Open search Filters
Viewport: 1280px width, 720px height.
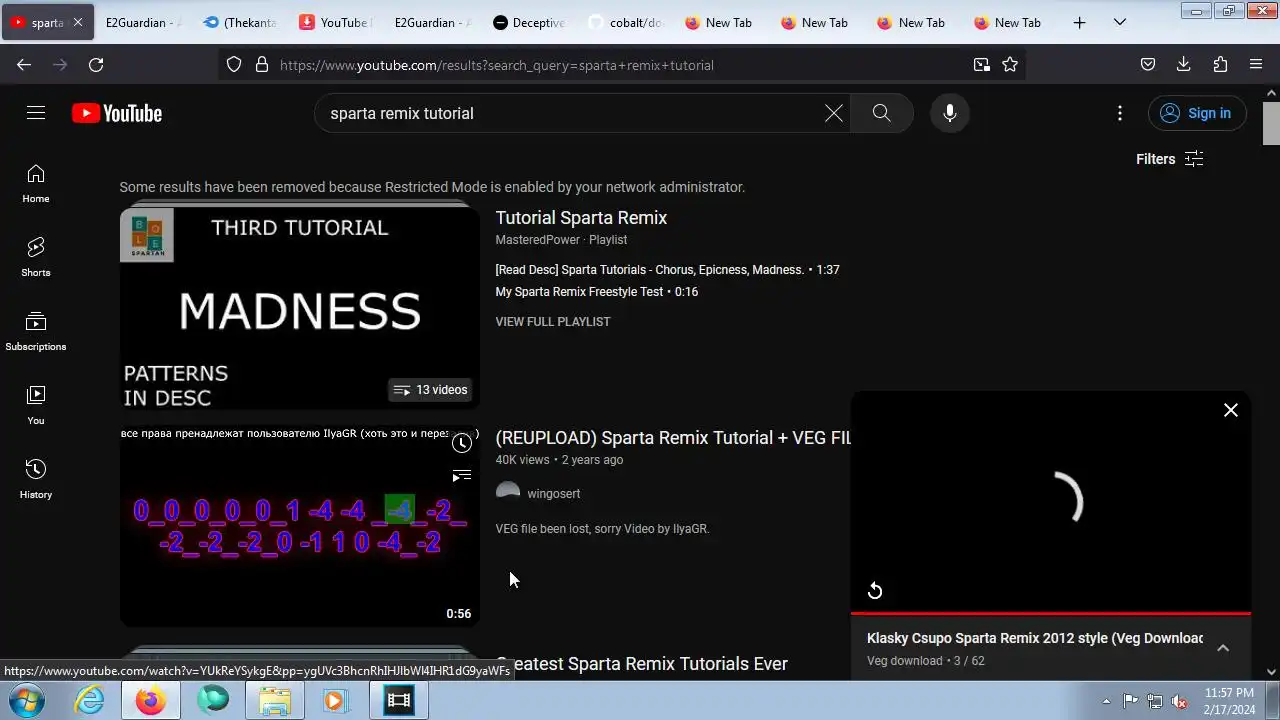(x=1169, y=159)
